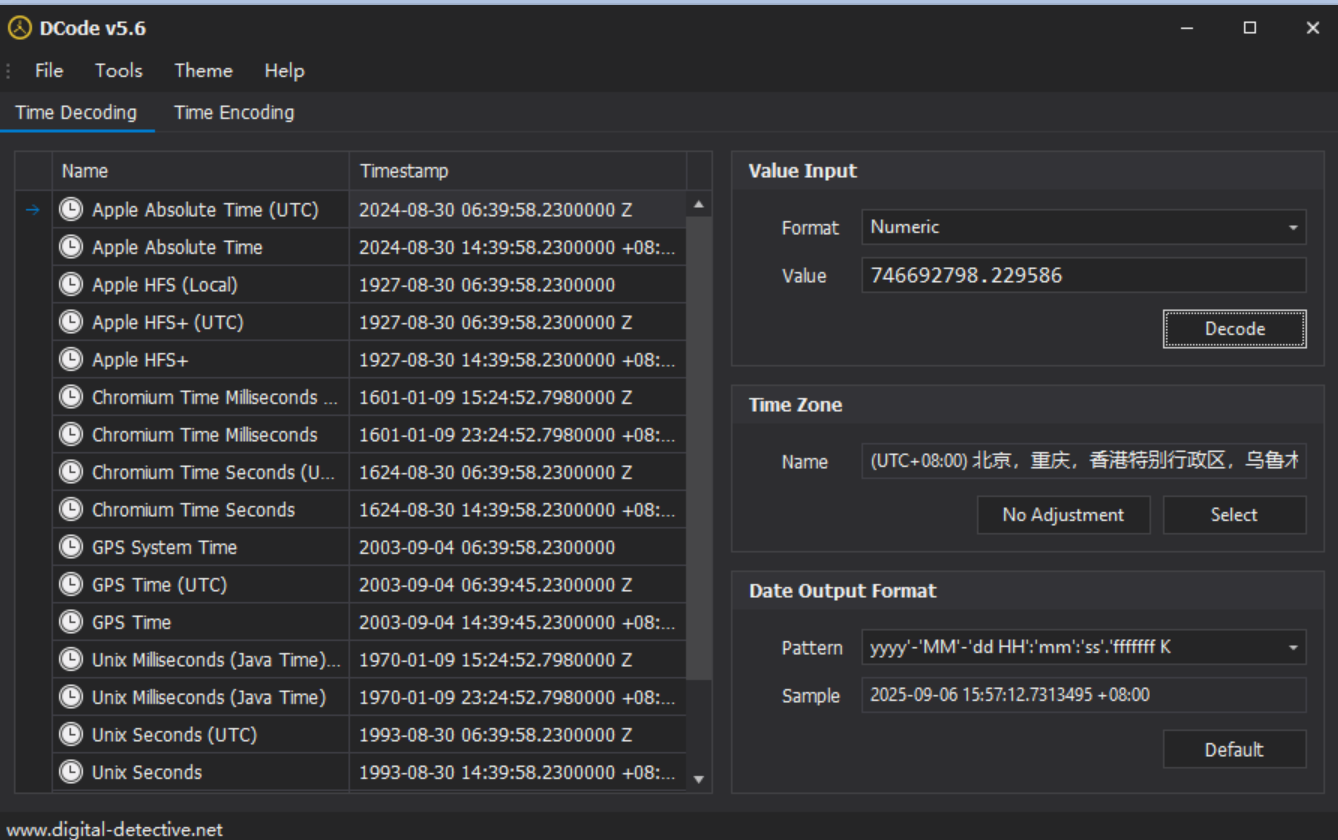
Task: Click the clock icon beside Chromium Time Milliseconds (no UTC)
Action: point(70,435)
